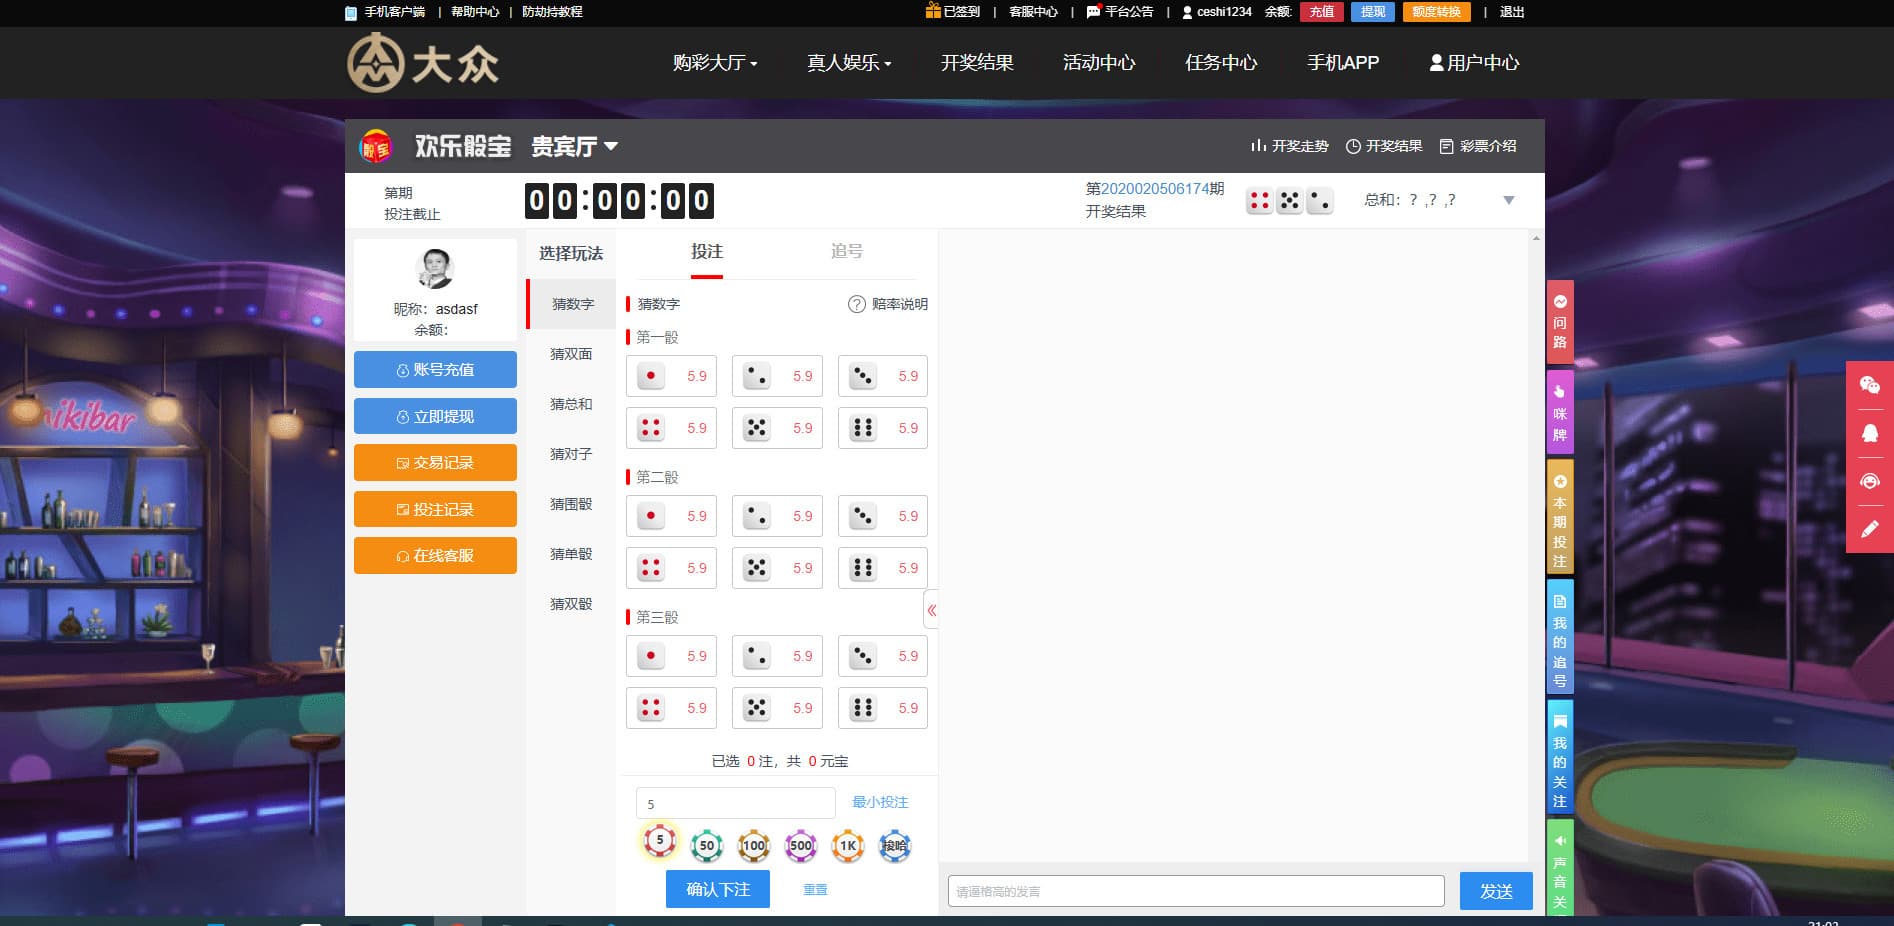Viewport: 1894px width, 926px height.
Task: Select one-dot die under 第二骰
Action: coord(671,516)
